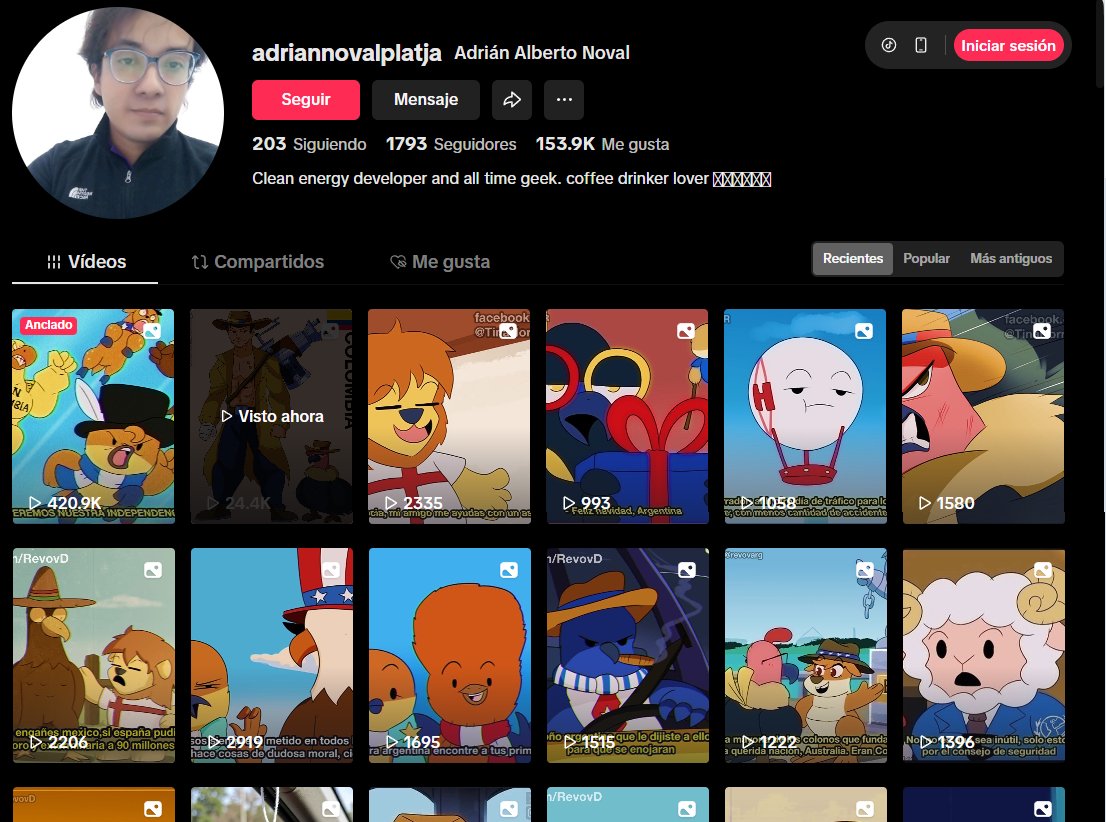Select the Más antiguos sort option
This screenshot has height=822, width=1106.
pyautogui.click(x=1011, y=258)
